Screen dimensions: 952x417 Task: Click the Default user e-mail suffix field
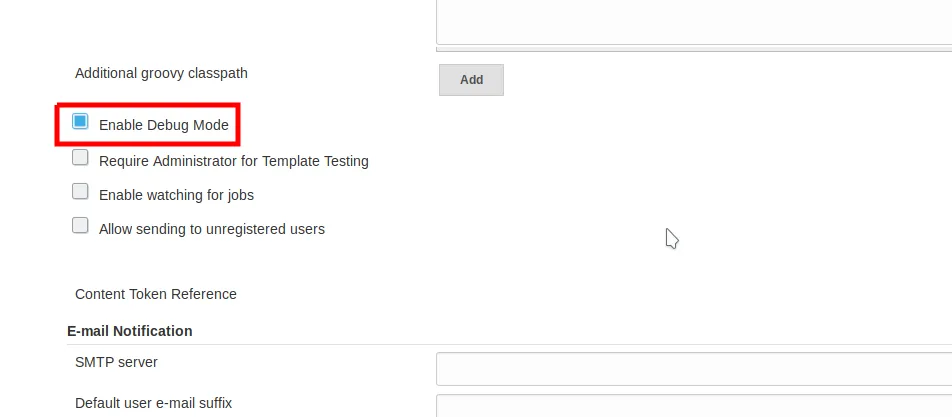pyautogui.click(x=693, y=406)
